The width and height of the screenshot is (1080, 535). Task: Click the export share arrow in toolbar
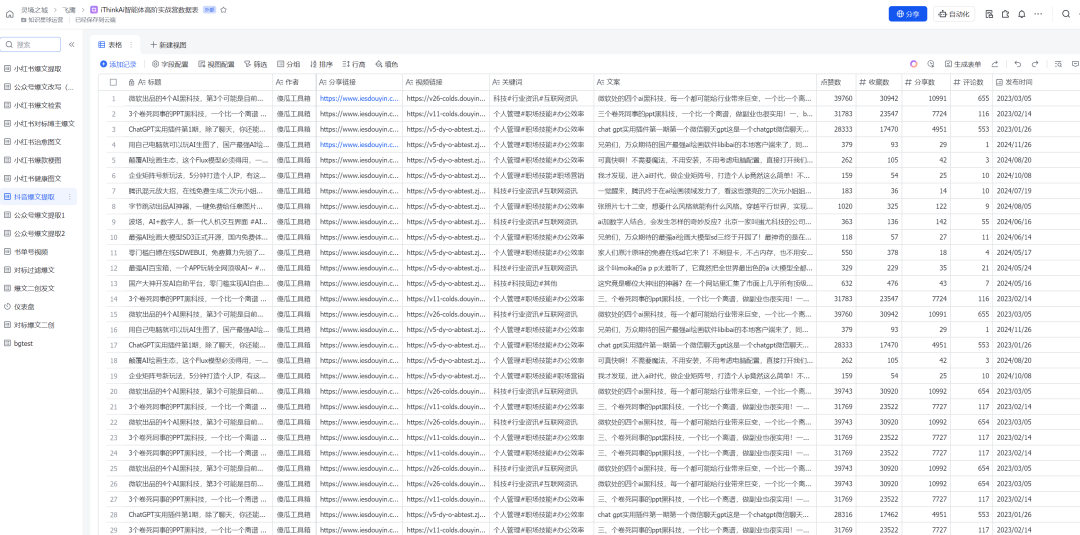pyautogui.click(x=995, y=64)
